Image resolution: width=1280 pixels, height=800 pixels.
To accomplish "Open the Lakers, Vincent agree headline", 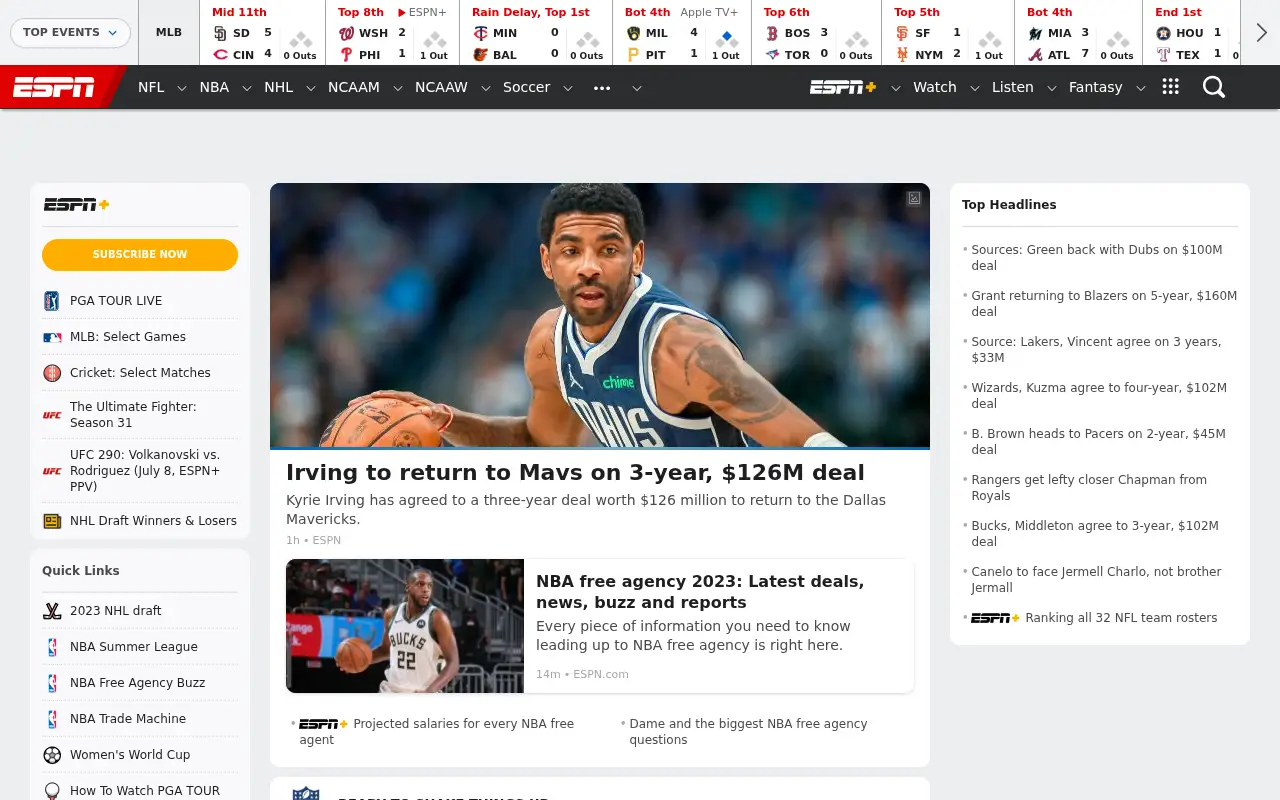I will [1097, 350].
